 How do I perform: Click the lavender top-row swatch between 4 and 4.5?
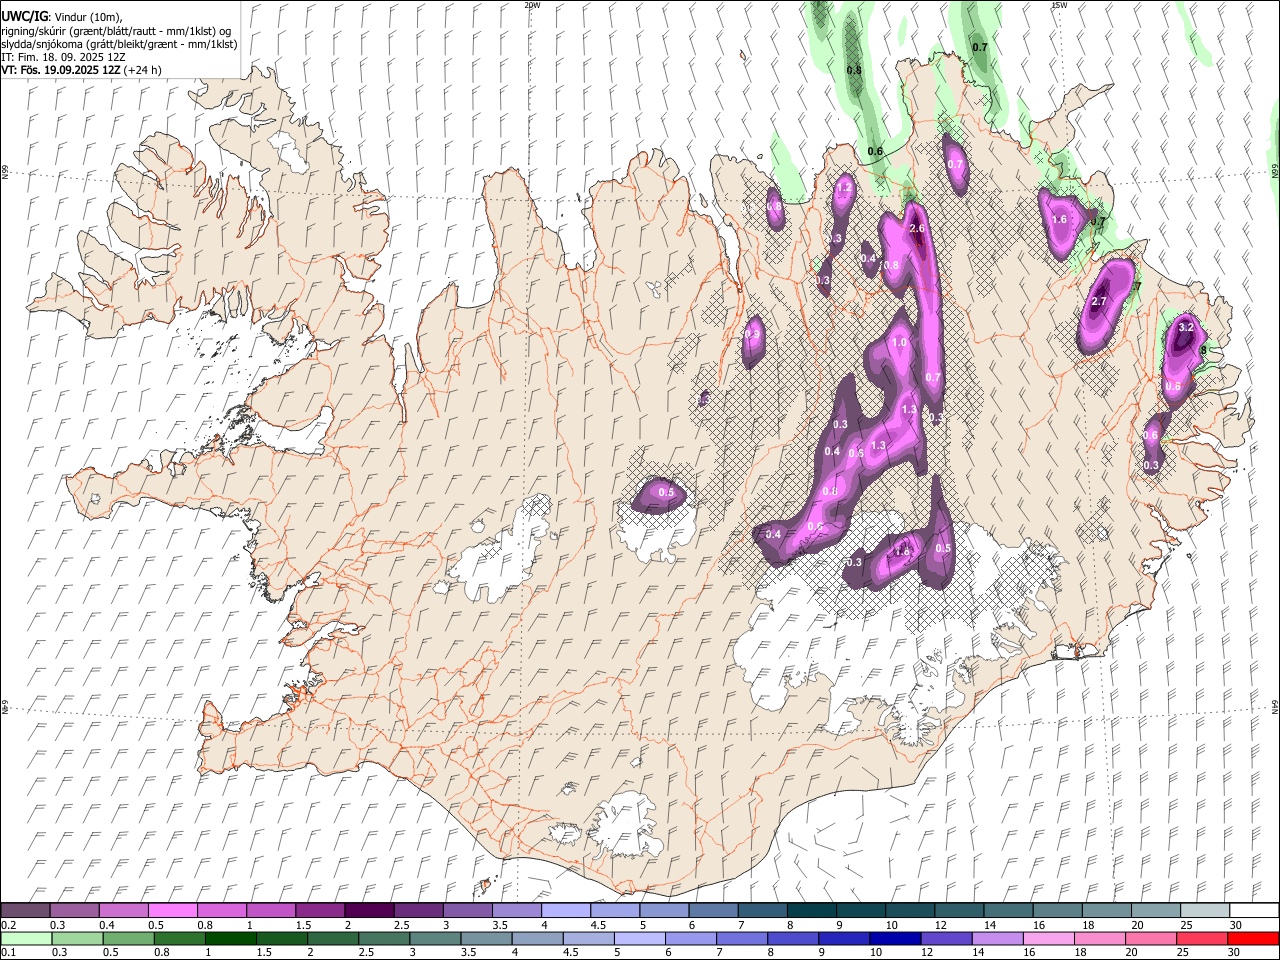tap(565, 910)
